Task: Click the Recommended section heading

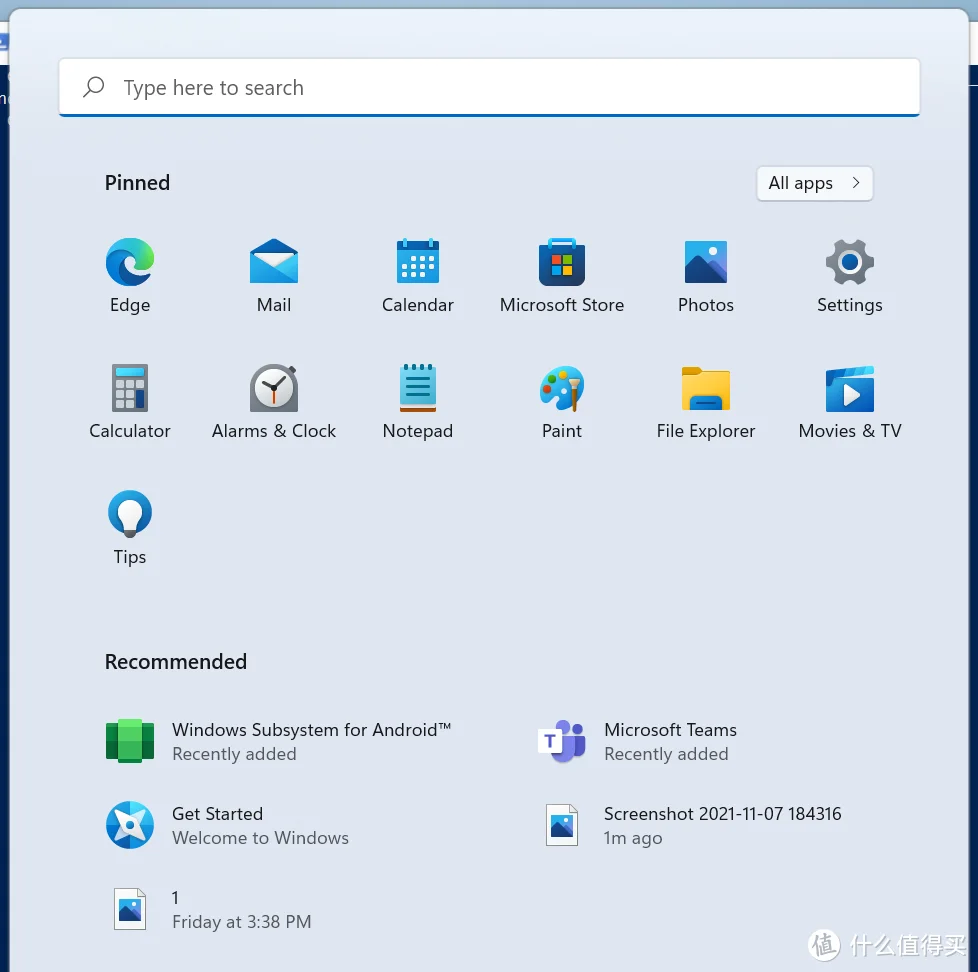Action: point(176,661)
